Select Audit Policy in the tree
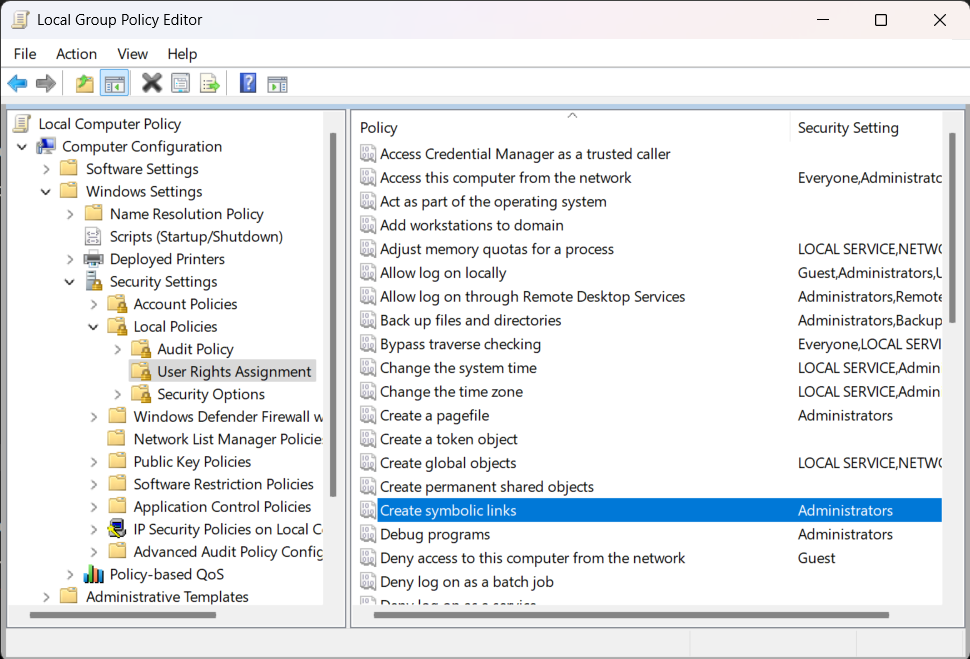This screenshot has width=970, height=659. pyautogui.click(x=195, y=349)
